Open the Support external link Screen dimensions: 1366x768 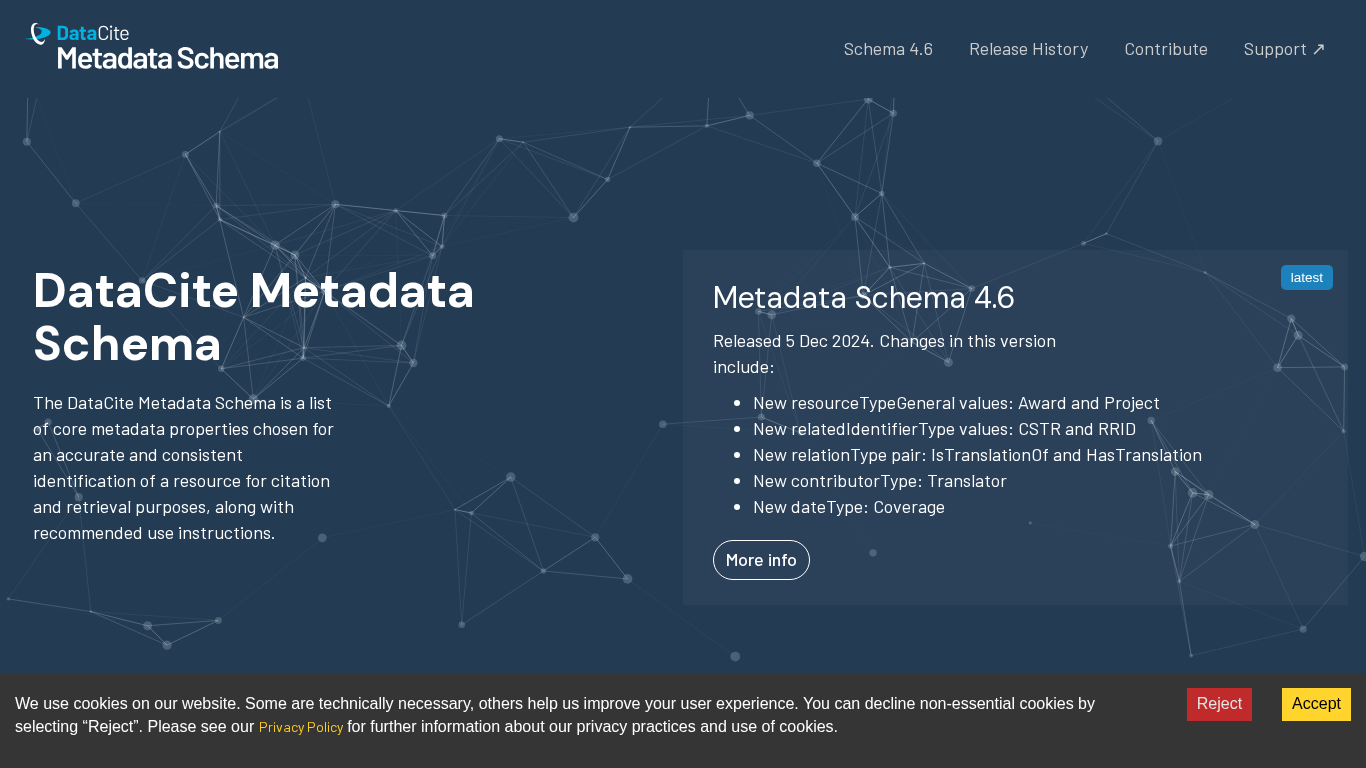[x=1284, y=49]
